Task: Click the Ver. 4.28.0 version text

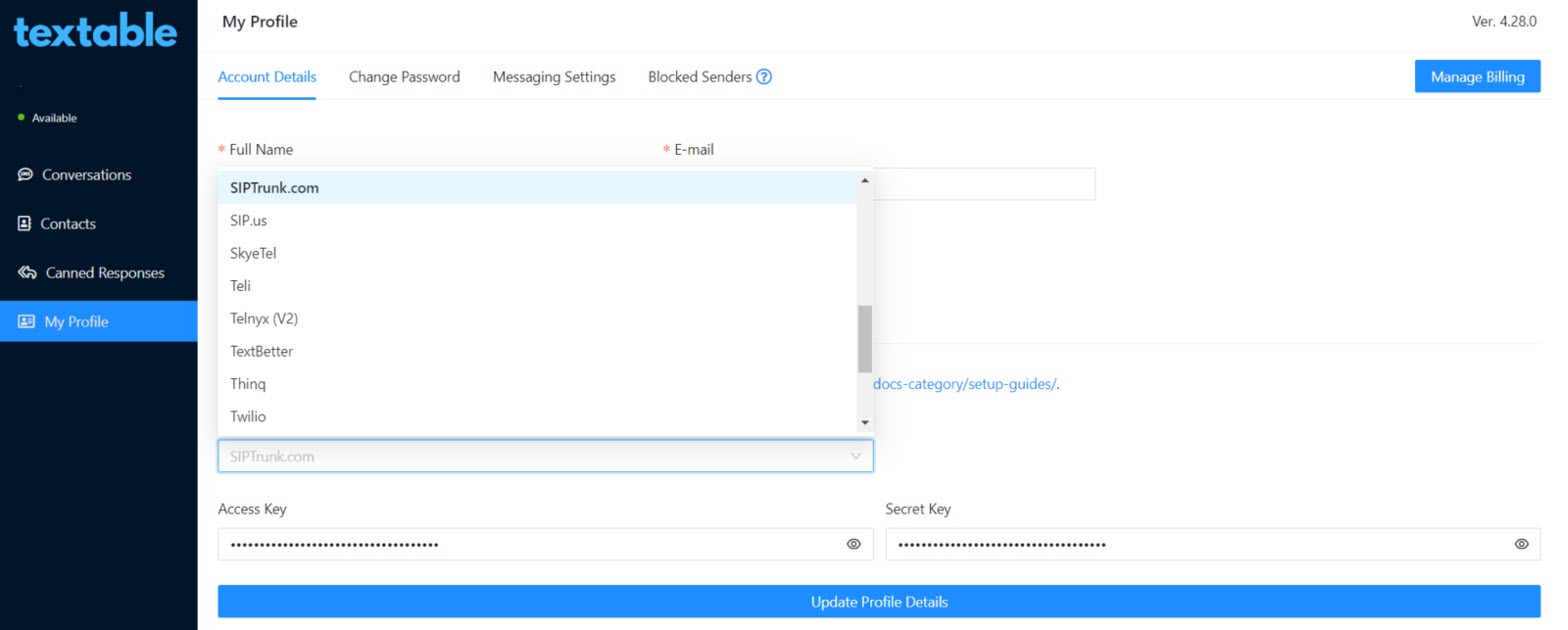Action: (1504, 21)
